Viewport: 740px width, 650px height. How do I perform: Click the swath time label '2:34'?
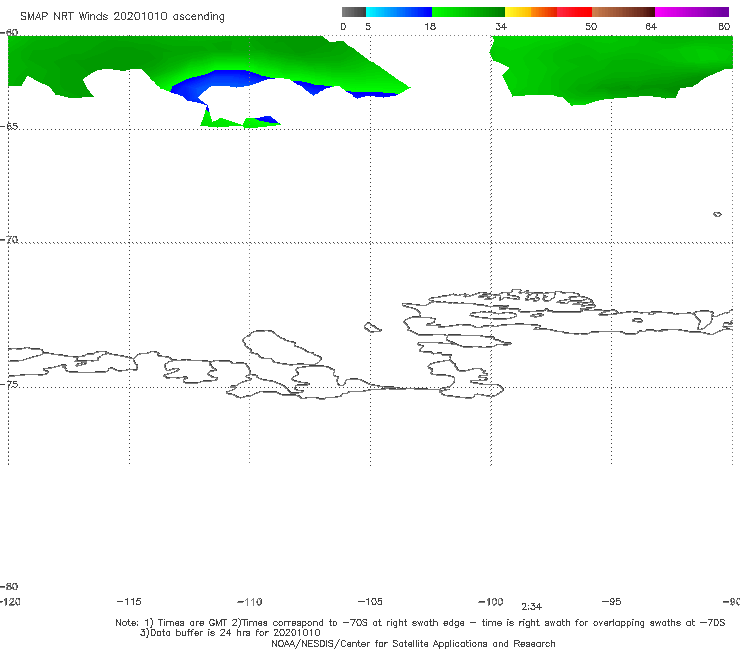531,607
